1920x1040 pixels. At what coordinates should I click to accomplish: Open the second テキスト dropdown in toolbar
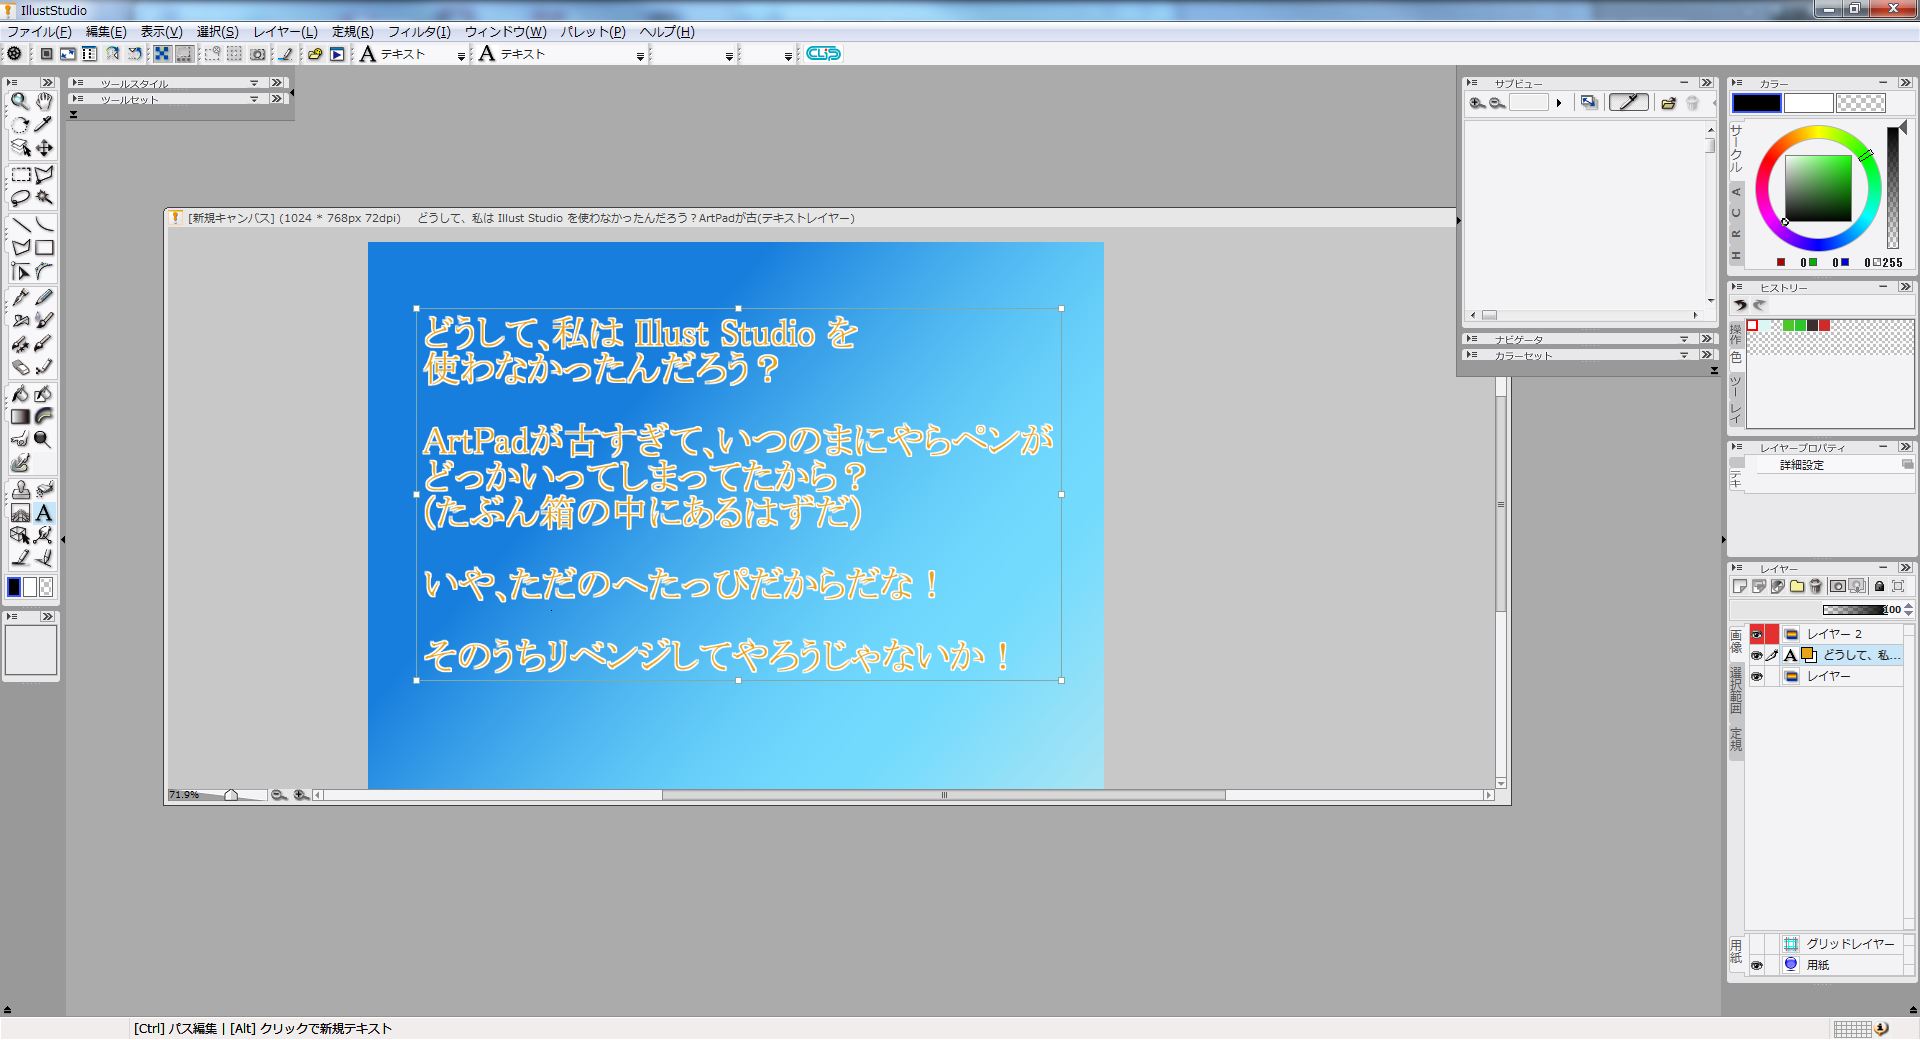(640, 56)
